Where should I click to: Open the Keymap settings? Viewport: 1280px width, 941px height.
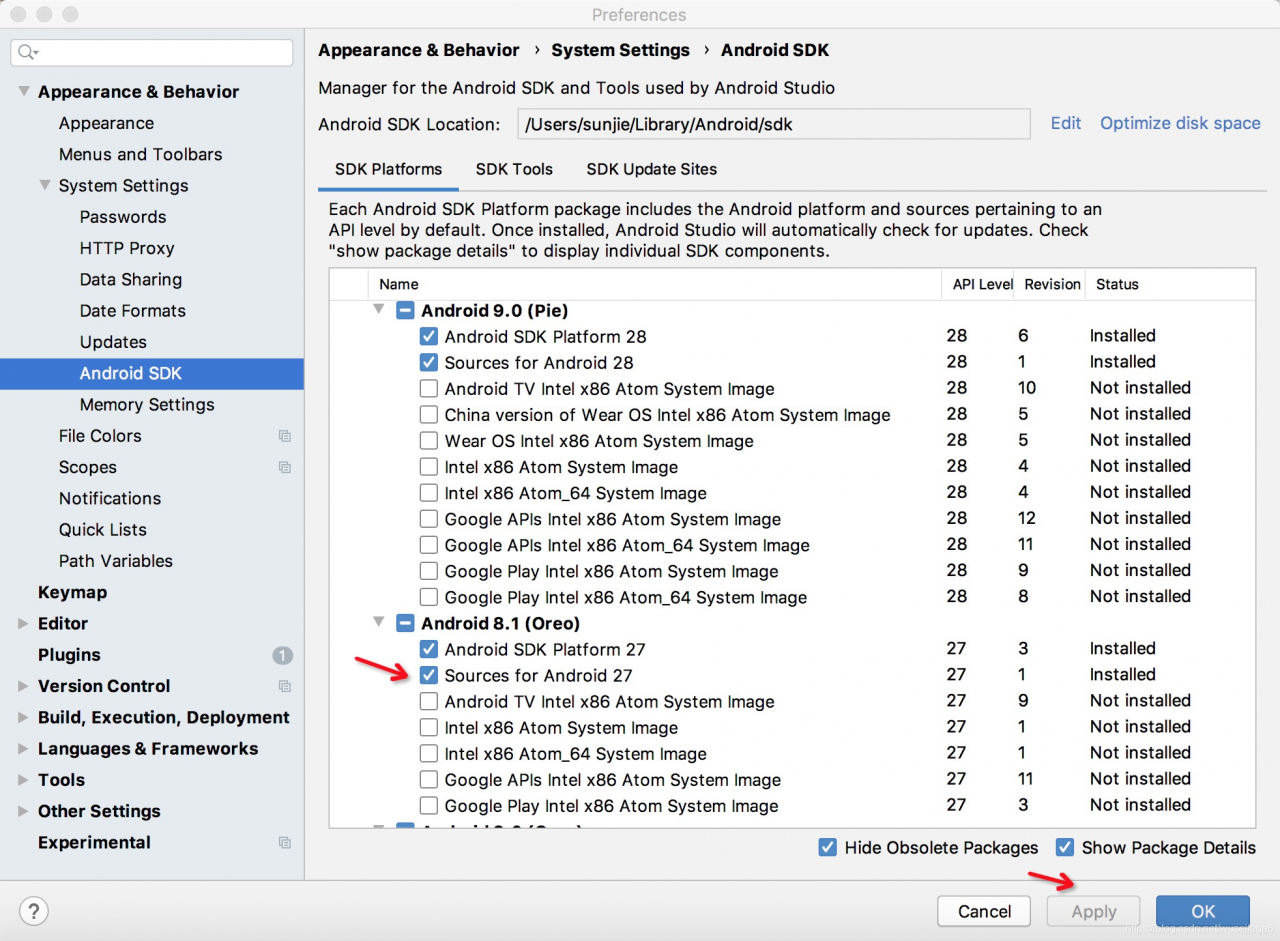72,592
